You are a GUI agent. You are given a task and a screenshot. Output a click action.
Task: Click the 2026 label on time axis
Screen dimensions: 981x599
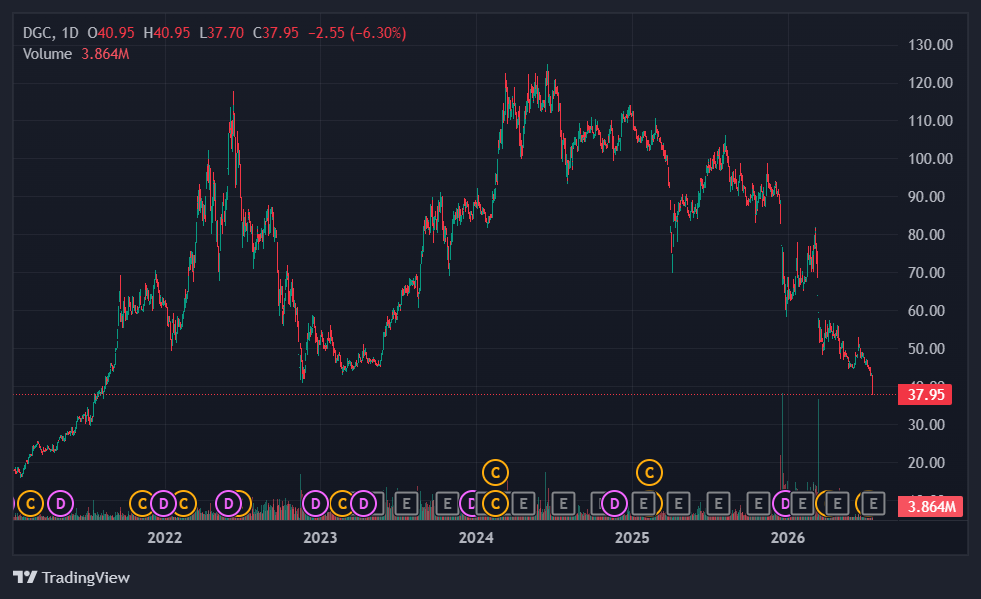pyautogui.click(x=788, y=538)
